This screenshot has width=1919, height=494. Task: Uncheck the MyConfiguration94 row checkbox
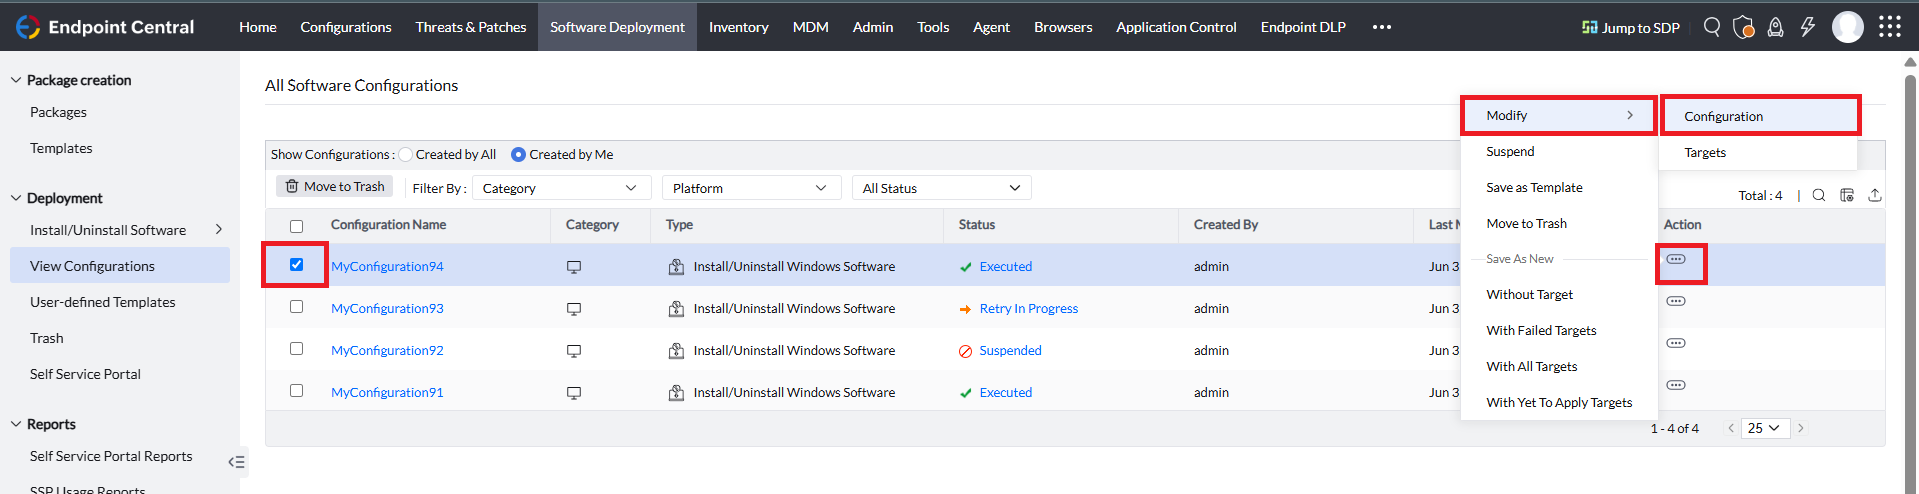(296, 265)
